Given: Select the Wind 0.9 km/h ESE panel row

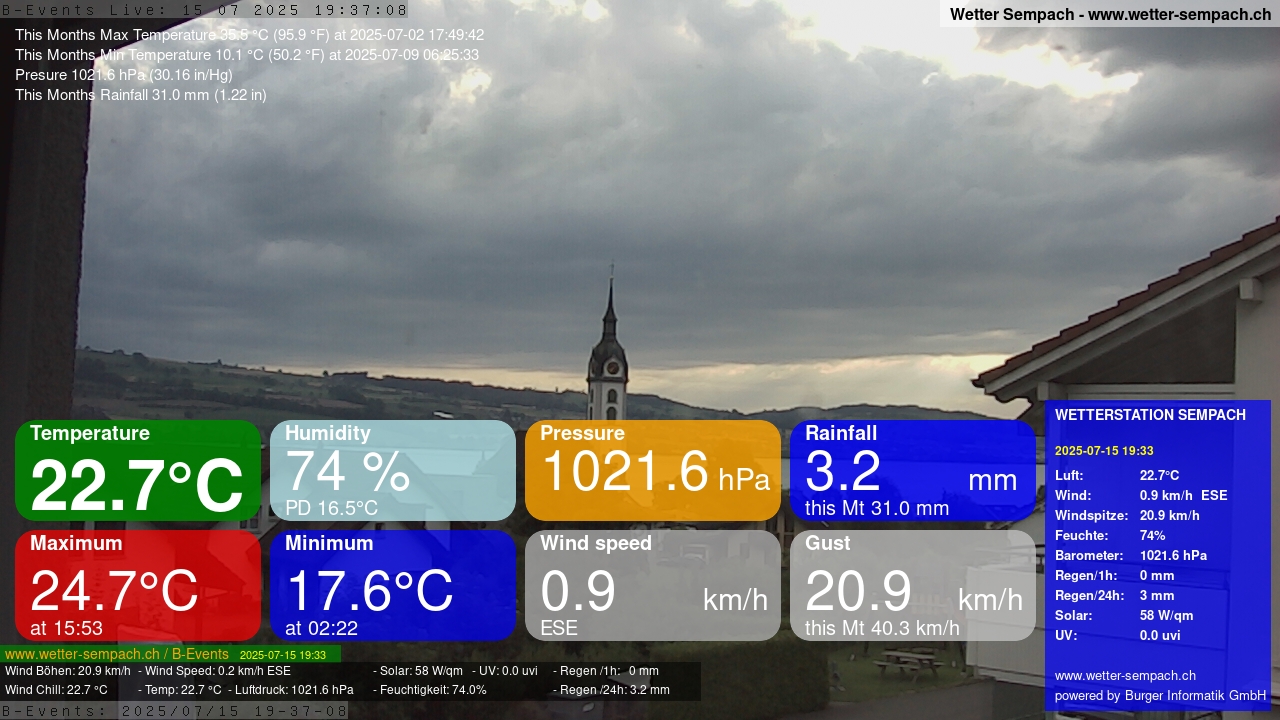Looking at the screenshot, I should 1141,496.
